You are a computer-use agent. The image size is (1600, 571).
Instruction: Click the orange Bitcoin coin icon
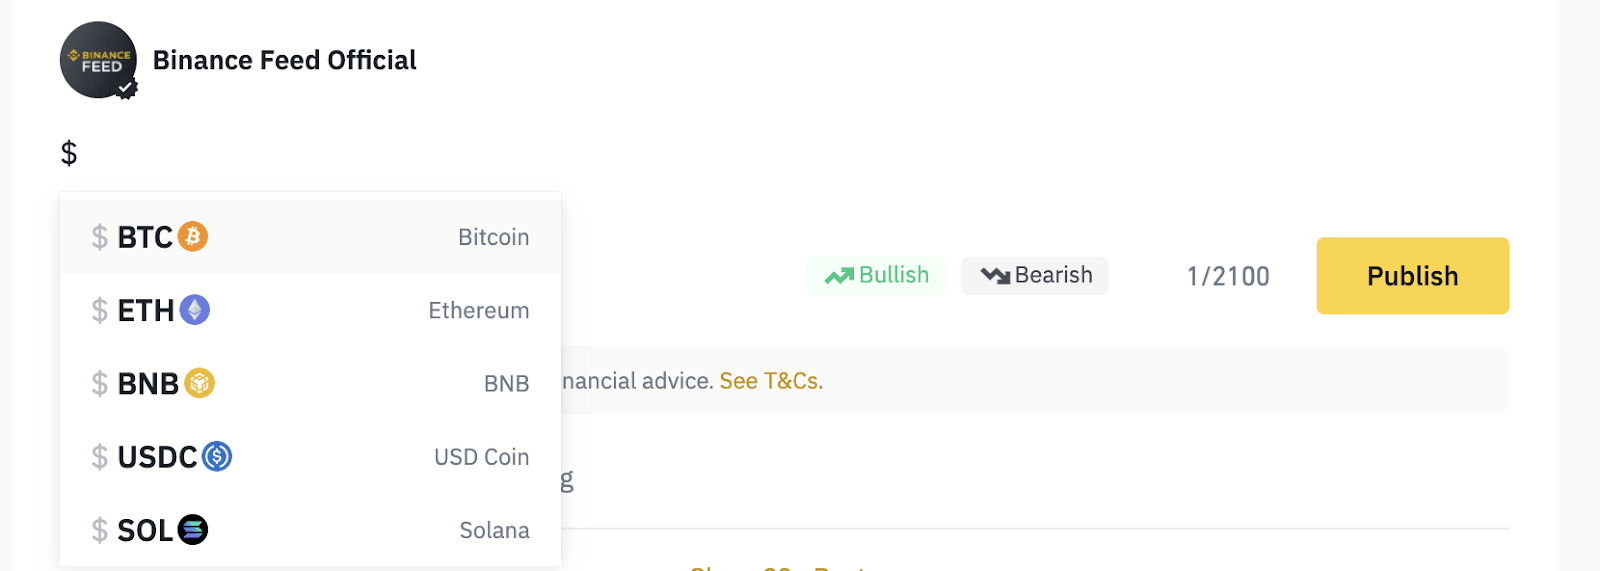click(193, 237)
